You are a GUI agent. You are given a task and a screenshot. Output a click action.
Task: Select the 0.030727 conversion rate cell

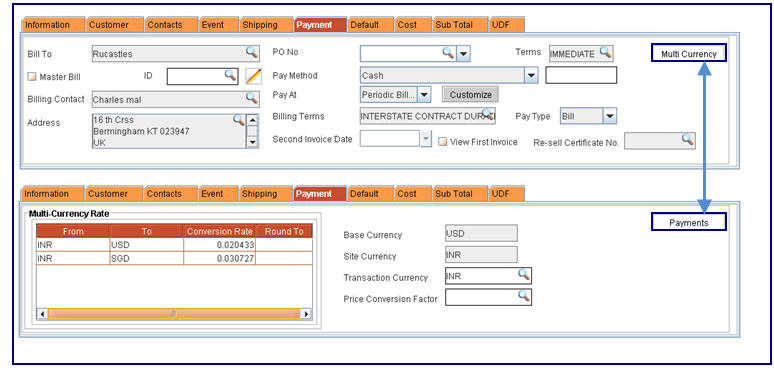[x=220, y=258]
